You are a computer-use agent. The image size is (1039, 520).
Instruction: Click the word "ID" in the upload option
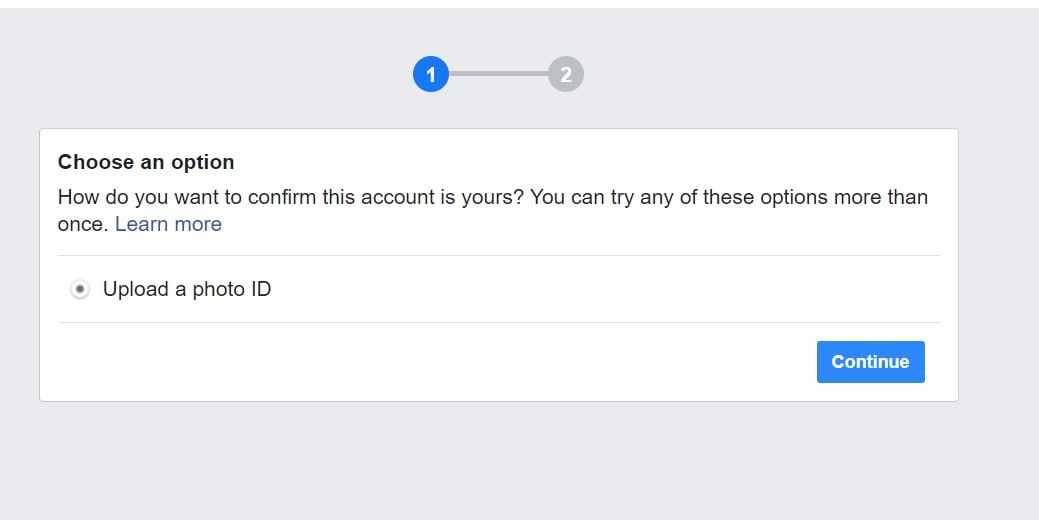(259, 289)
